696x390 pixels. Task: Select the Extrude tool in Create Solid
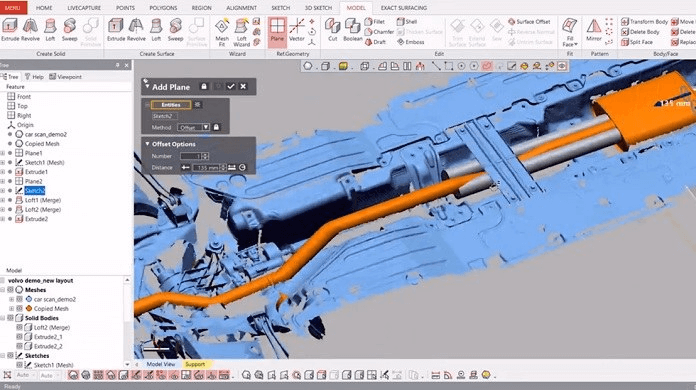(x=10, y=30)
